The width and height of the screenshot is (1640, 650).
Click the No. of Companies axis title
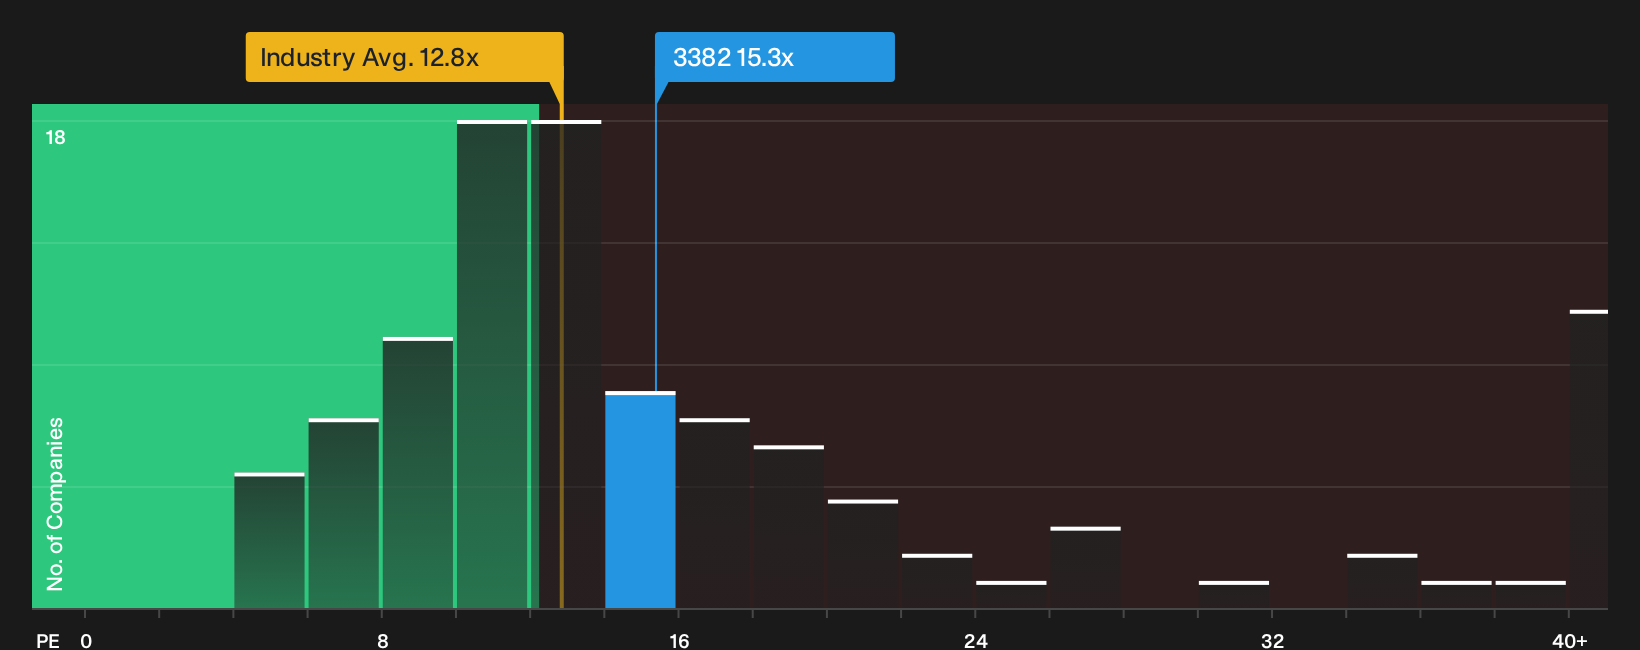tap(55, 504)
